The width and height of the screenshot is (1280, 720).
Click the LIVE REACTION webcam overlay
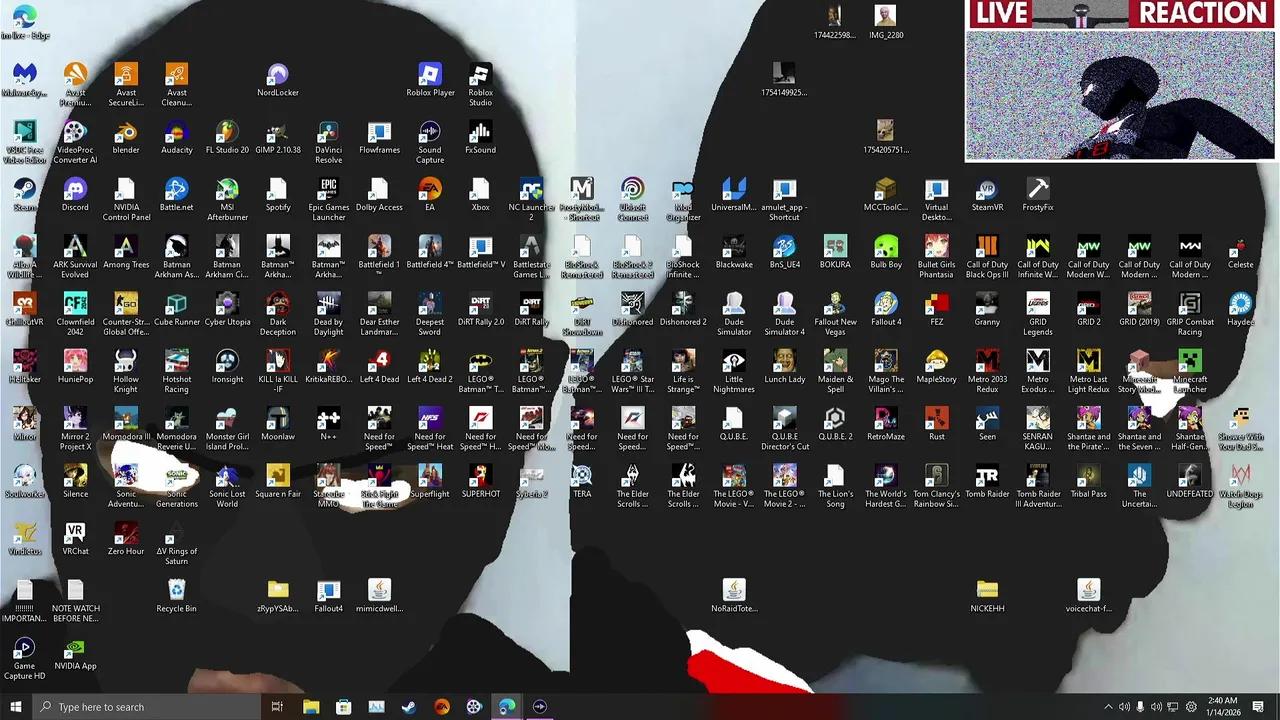click(x=1120, y=80)
